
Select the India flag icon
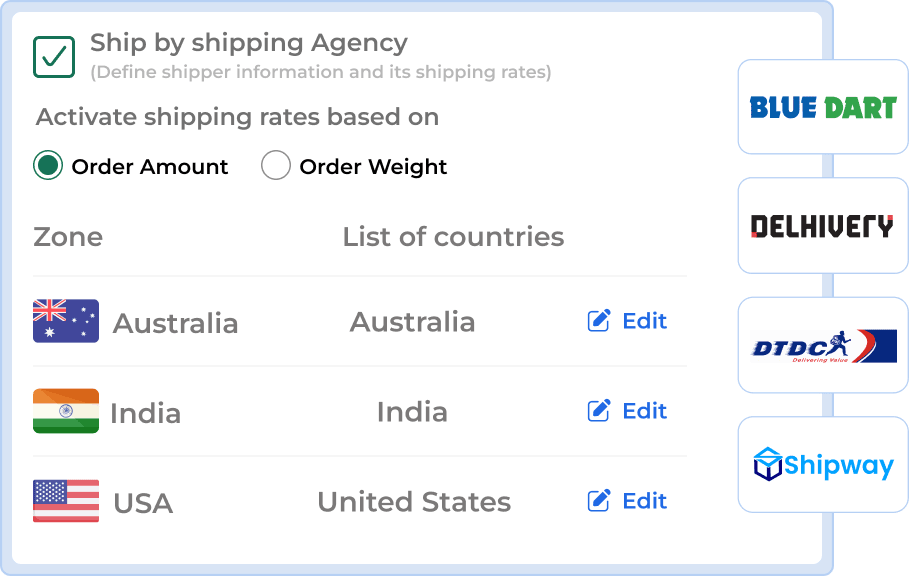[65, 411]
